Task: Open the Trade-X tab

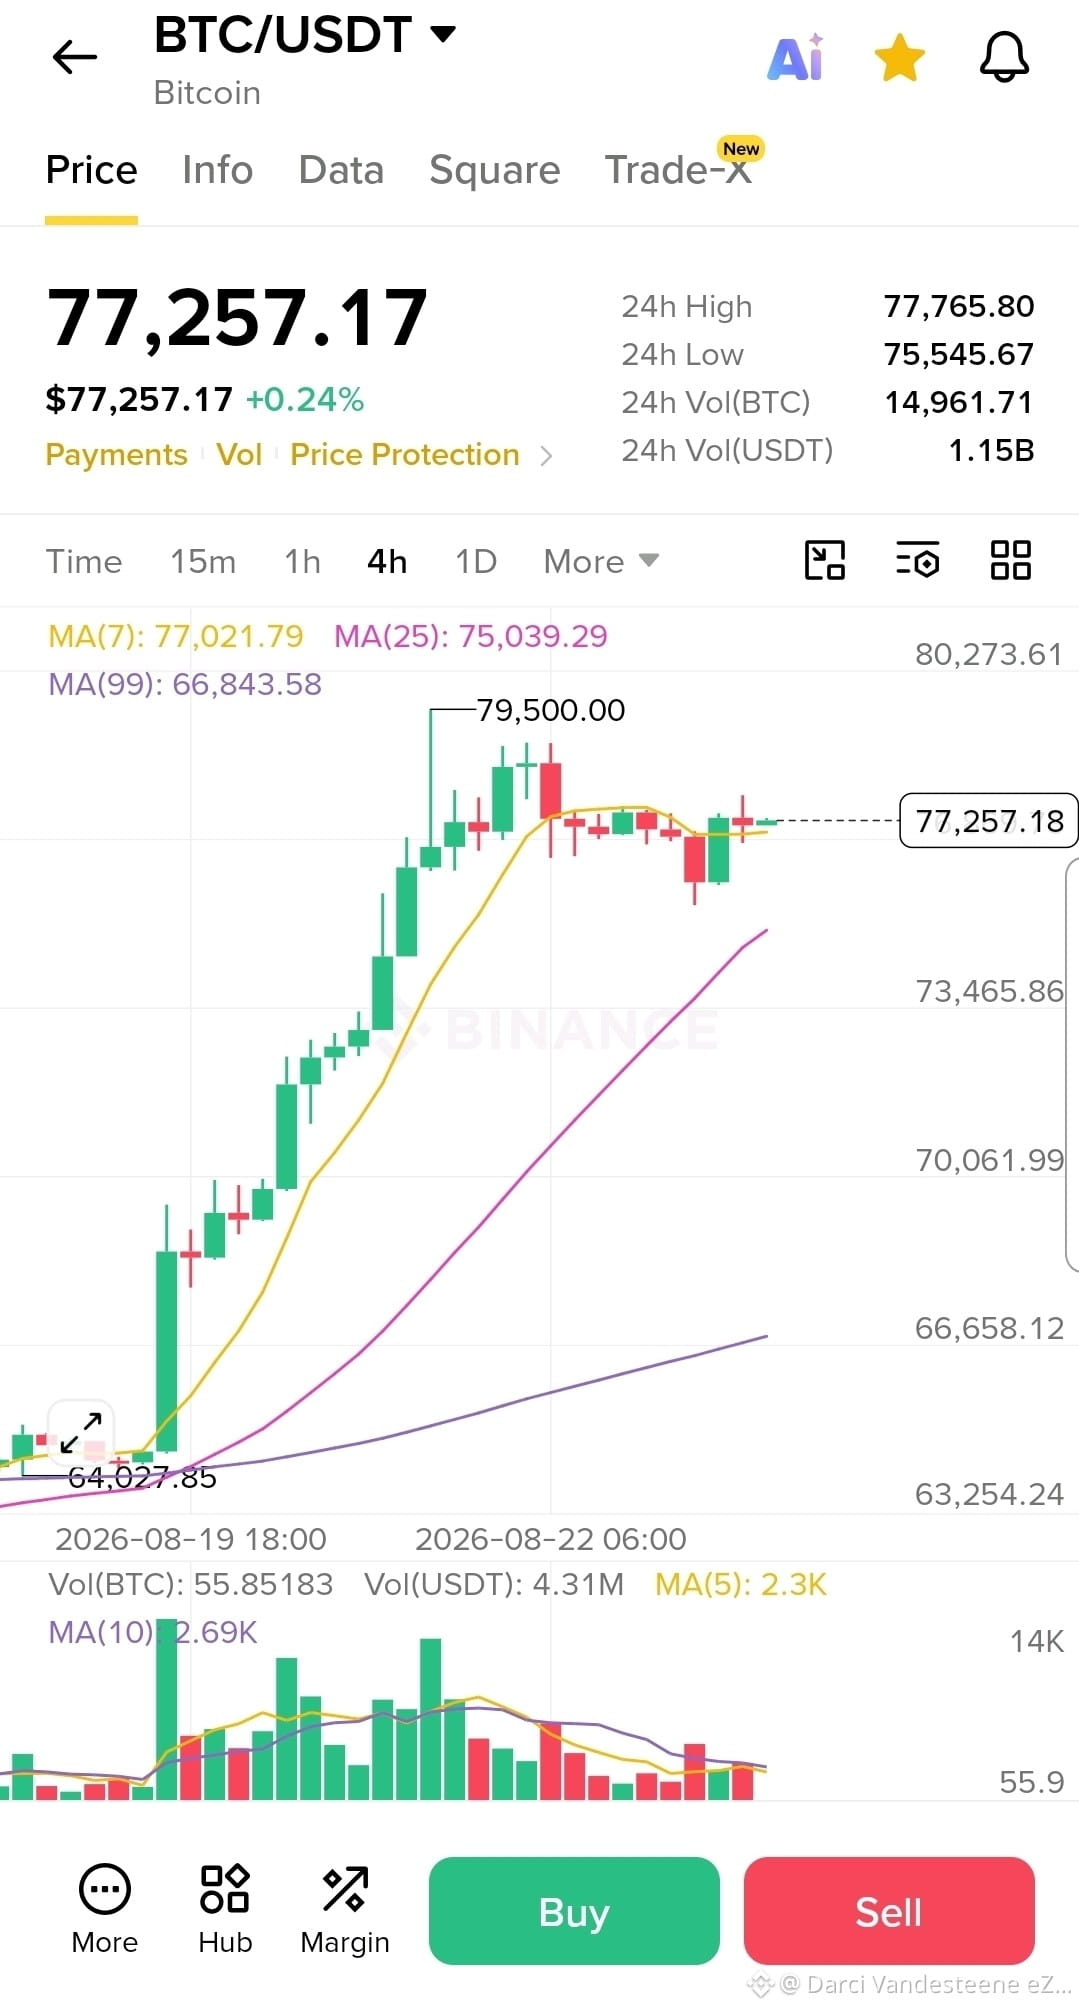Action: [678, 170]
